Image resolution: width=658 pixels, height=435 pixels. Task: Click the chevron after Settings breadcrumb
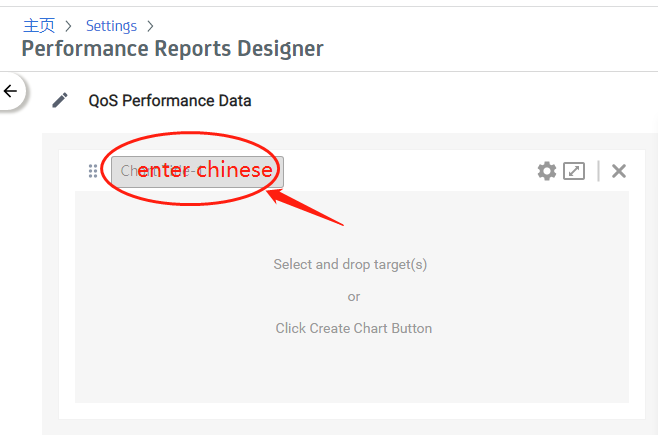150,26
